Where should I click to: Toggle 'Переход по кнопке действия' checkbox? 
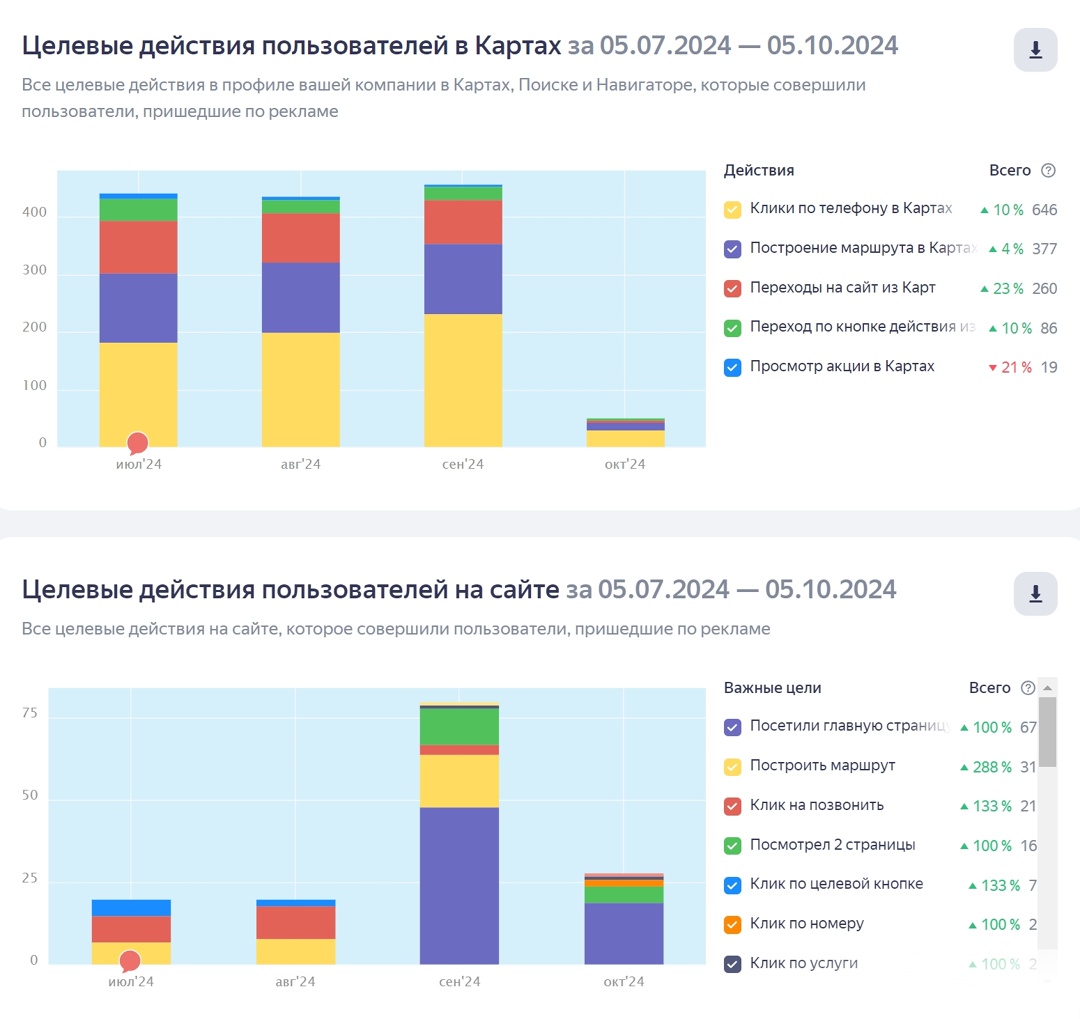[732, 328]
